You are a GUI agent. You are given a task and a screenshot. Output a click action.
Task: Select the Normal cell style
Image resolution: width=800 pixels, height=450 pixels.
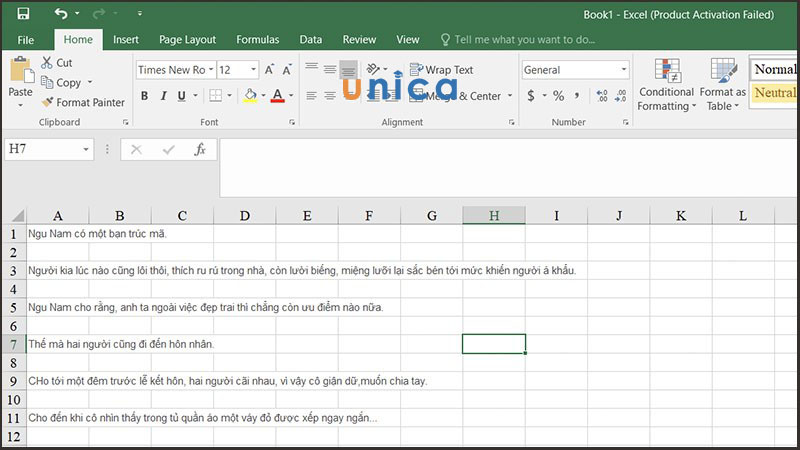[x=774, y=69]
